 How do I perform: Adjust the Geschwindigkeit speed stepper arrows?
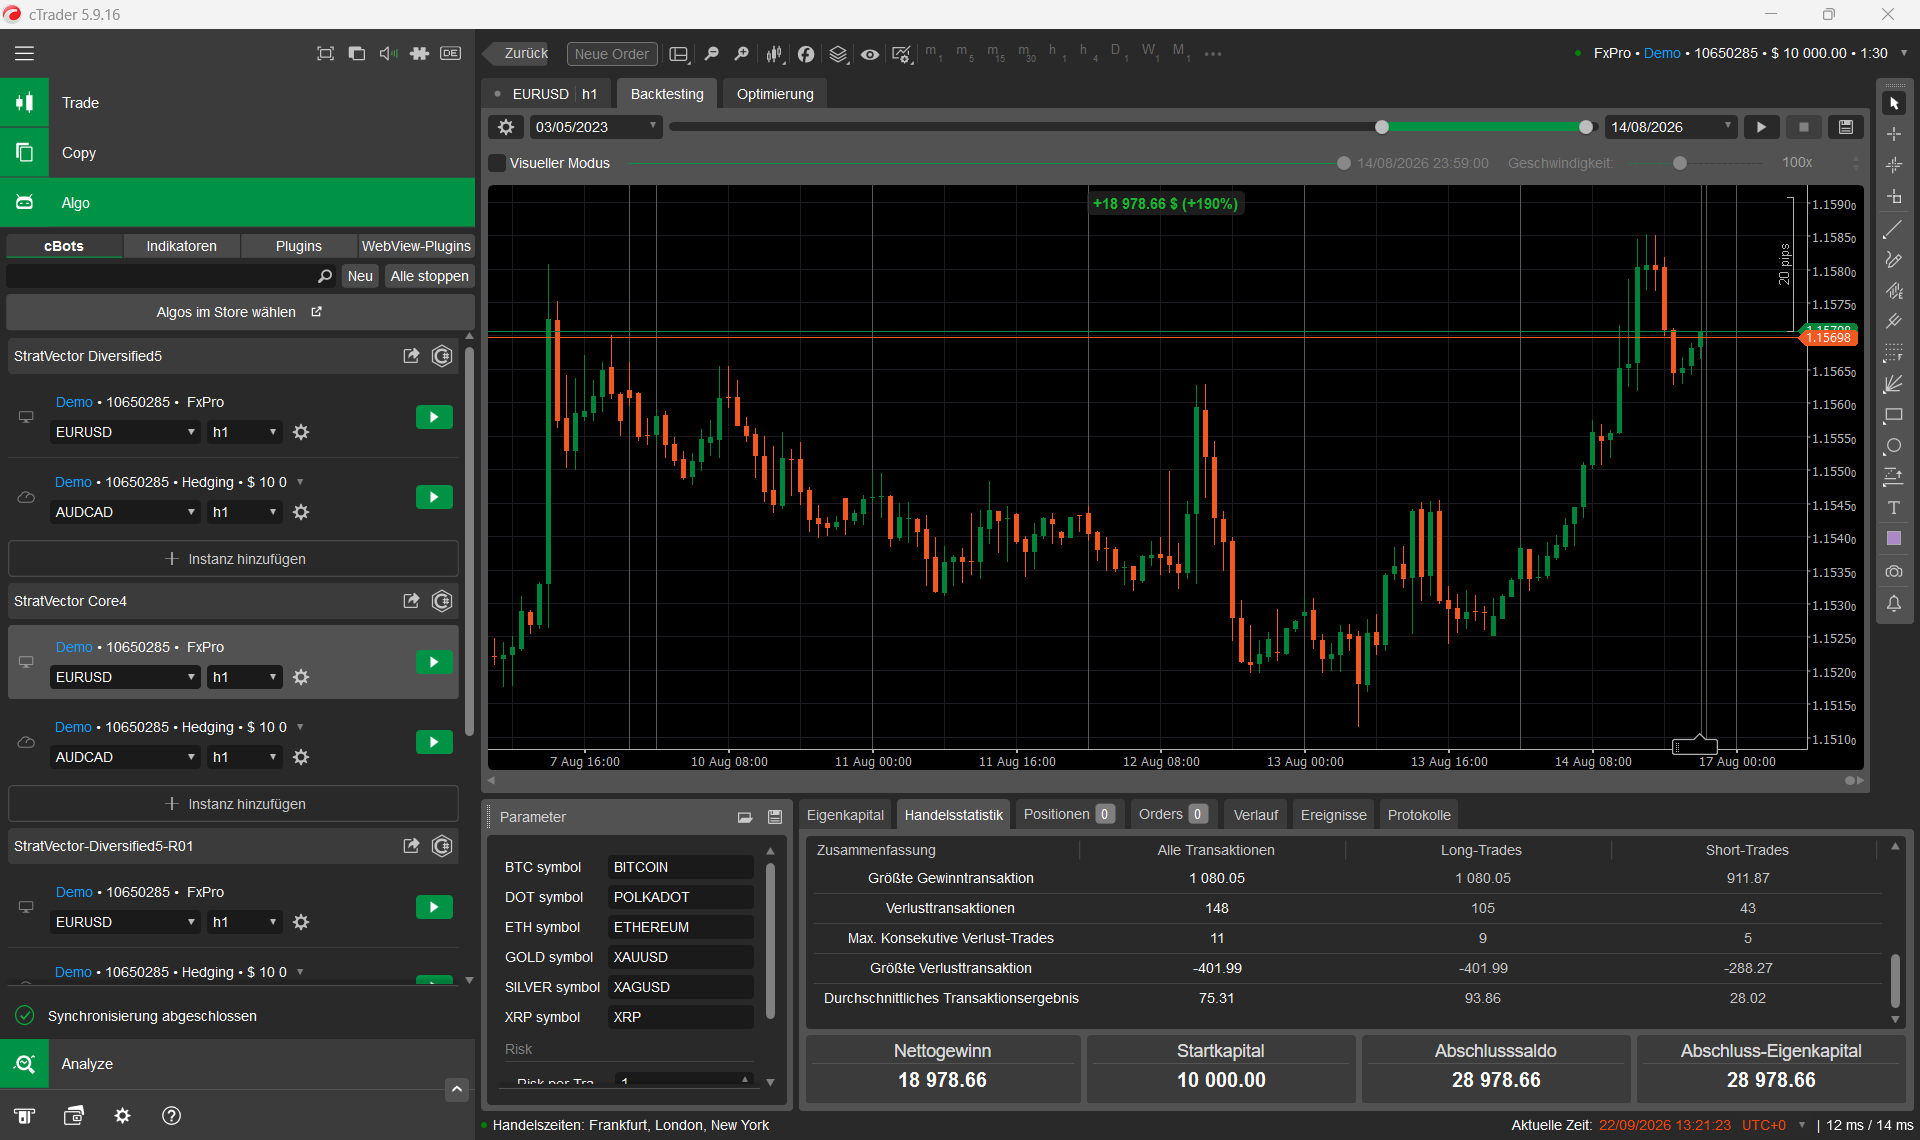[x=1856, y=163]
